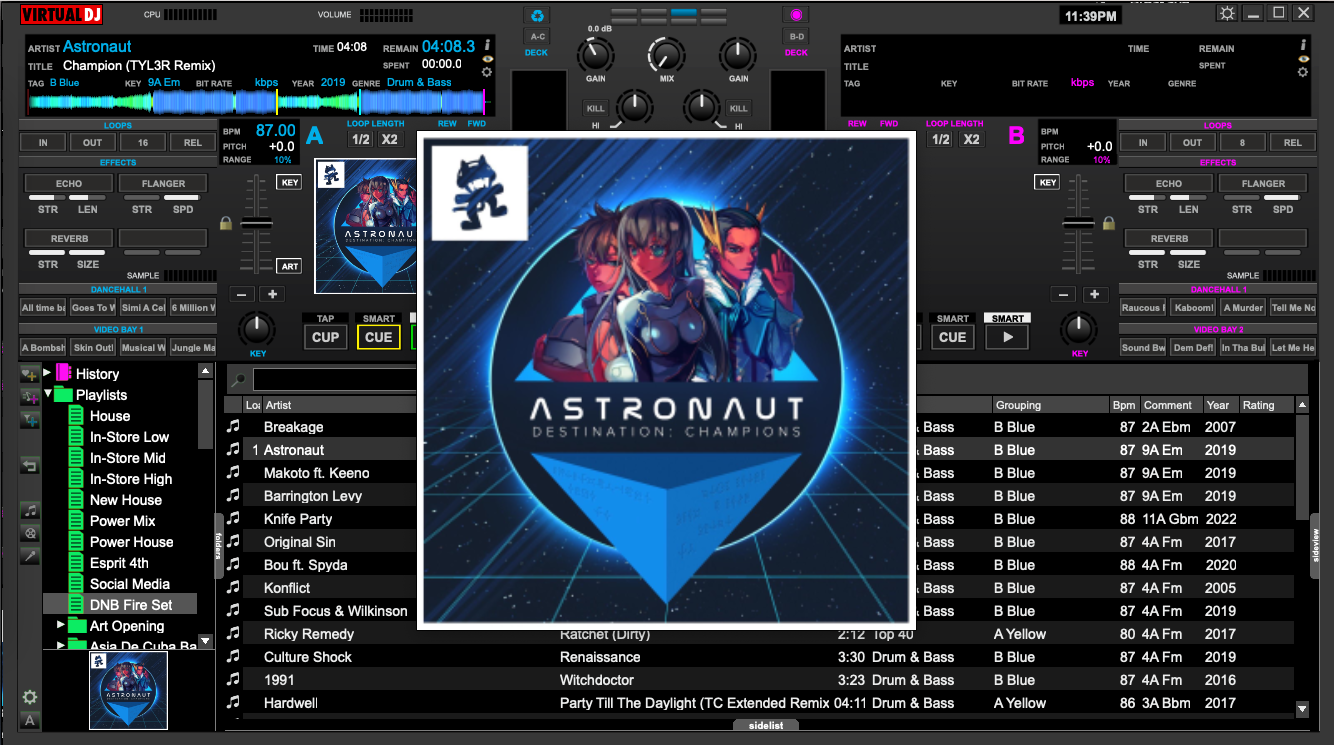Show video files via the film reel icon
The width and height of the screenshot is (1334, 745).
point(30,533)
